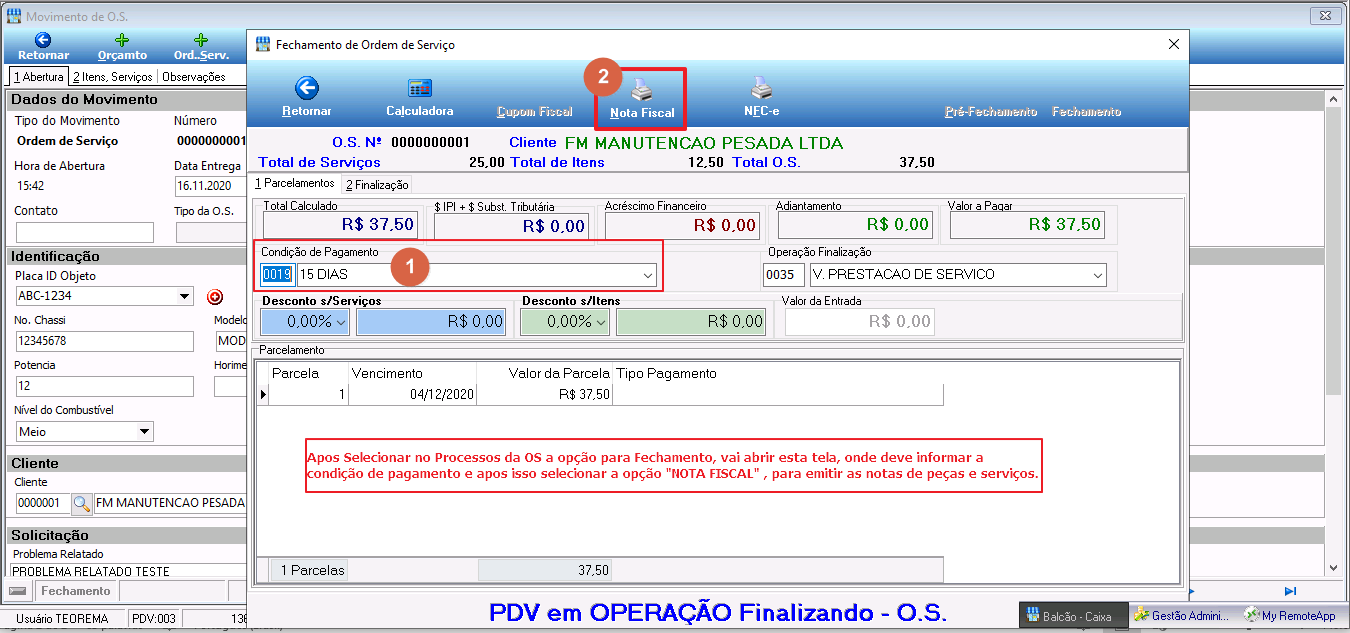The width and height of the screenshot is (1350, 633).
Task: Click the Data Entrega date field
Action: coord(210,186)
